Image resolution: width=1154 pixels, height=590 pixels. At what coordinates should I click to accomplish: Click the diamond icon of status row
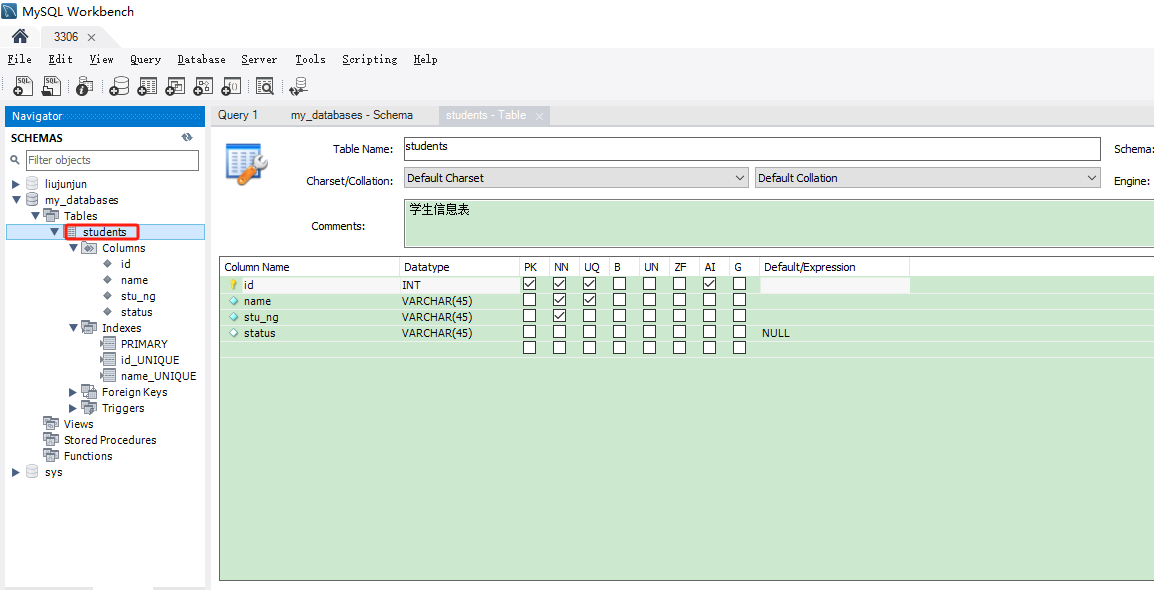pos(233,333)
